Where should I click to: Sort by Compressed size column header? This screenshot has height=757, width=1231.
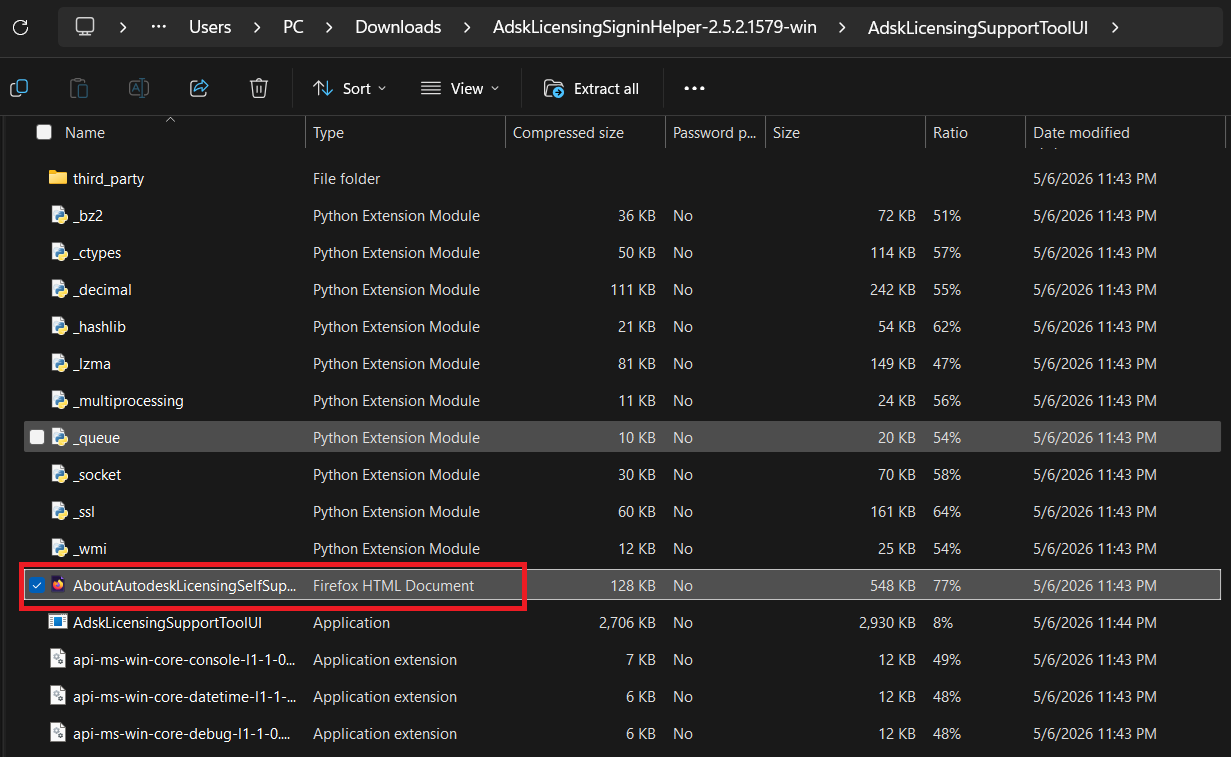(x=568, y=132)
